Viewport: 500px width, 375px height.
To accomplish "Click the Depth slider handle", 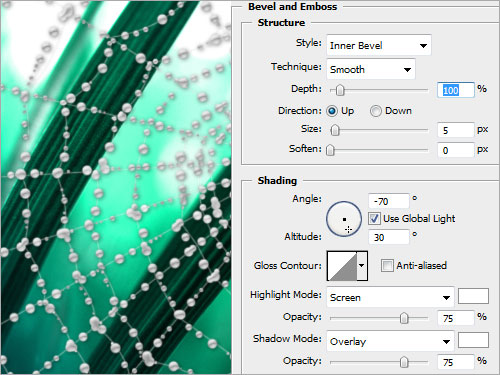I will coord(340,90).
